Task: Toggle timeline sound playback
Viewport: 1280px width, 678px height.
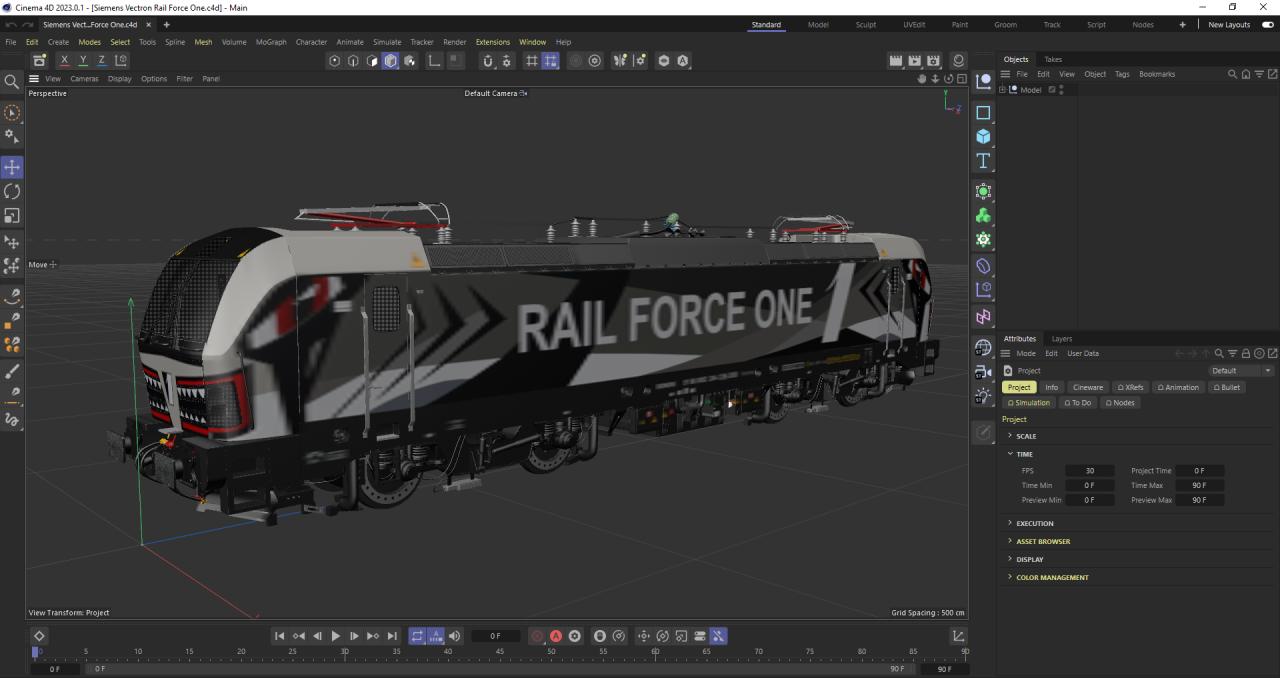Action: tap(455, 636)
